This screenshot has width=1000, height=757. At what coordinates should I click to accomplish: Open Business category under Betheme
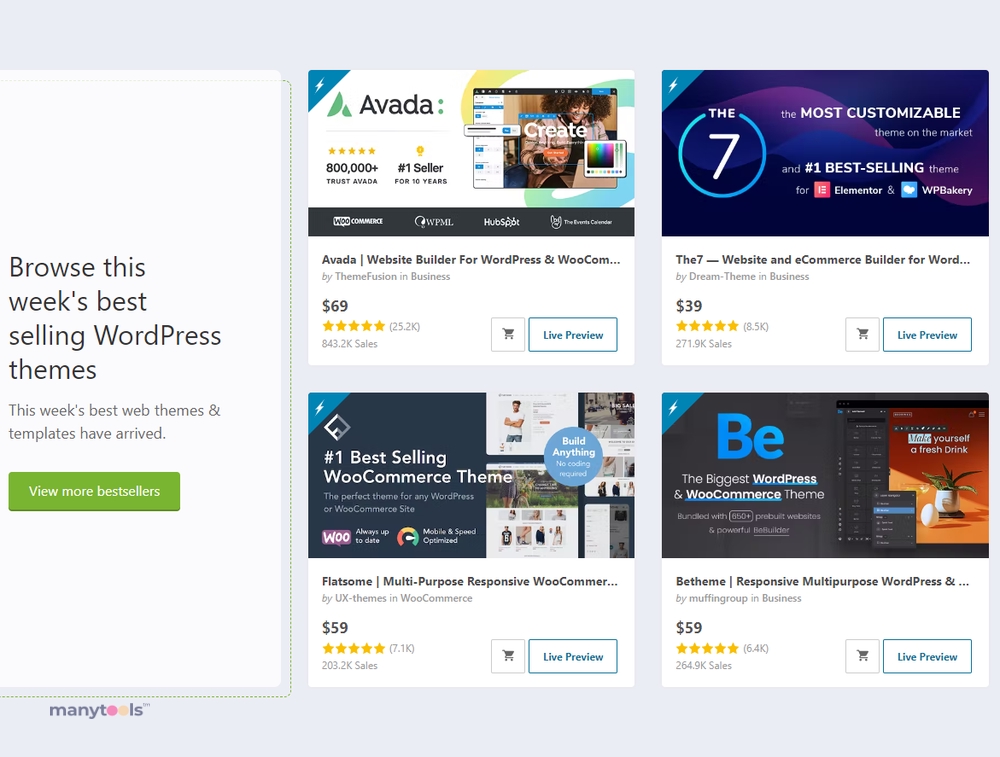tap(781, 598)
